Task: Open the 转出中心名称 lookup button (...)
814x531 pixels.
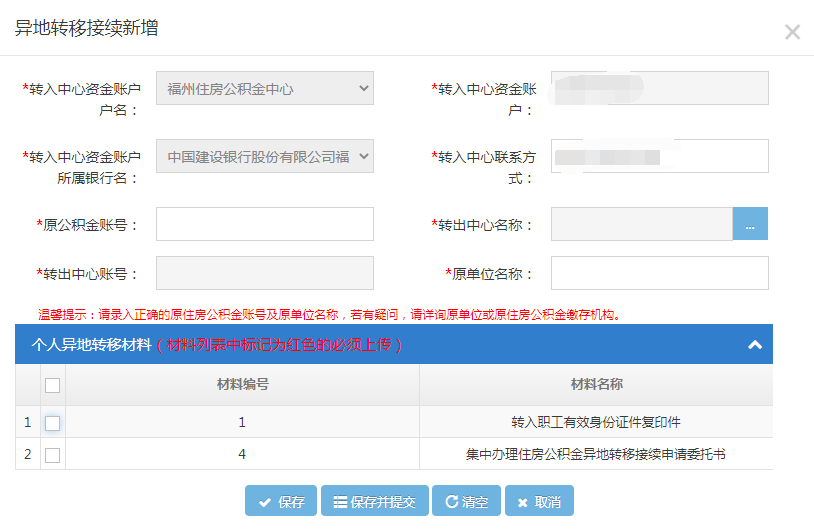Action: [x=750, y=224]
